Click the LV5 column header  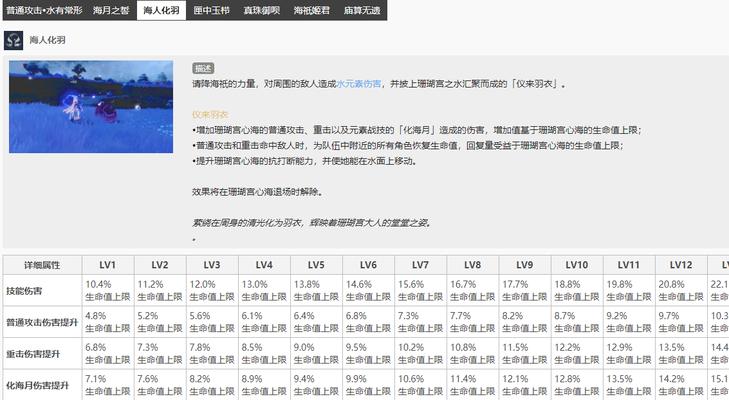point(316,265)
